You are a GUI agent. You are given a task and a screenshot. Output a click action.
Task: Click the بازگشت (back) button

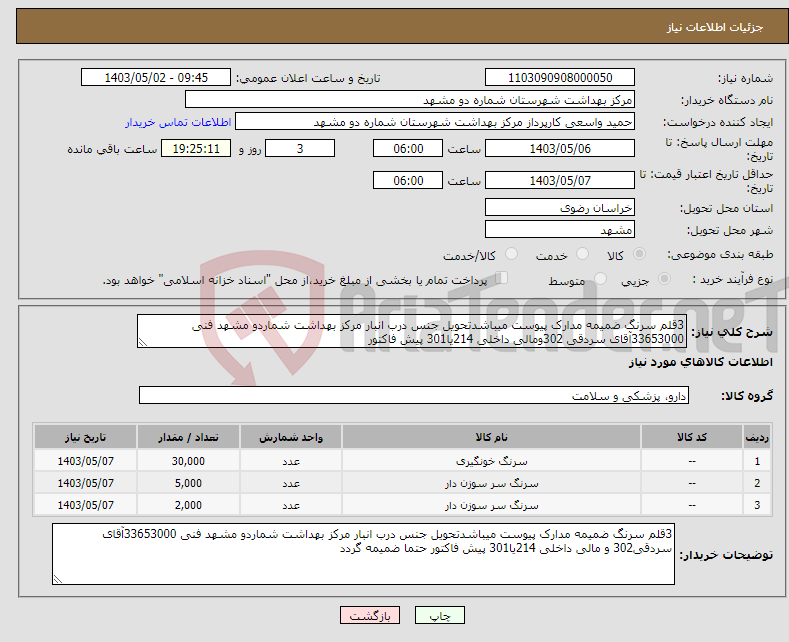370,615
